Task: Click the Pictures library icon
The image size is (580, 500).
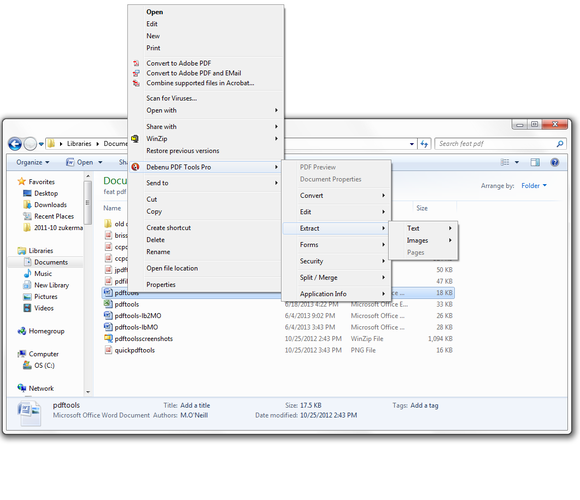Action: (x=27, y=296)
